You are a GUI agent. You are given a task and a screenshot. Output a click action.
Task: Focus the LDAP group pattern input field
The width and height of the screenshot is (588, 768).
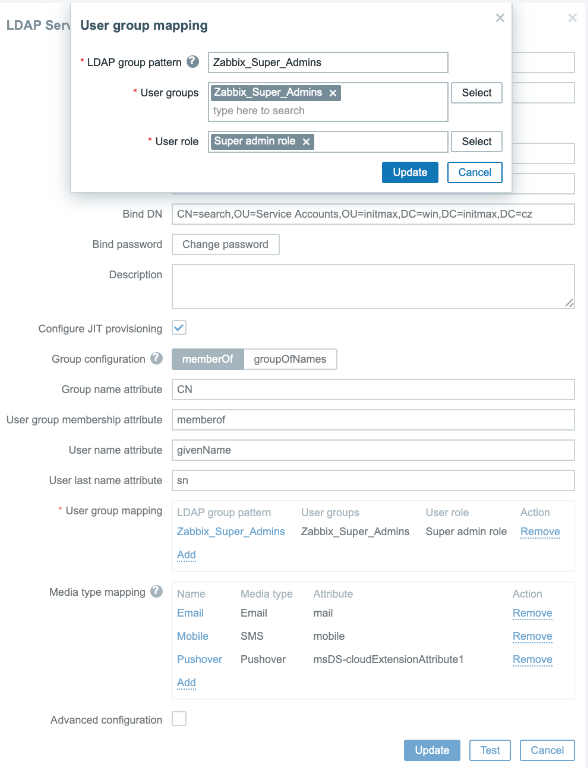point(328,62)
